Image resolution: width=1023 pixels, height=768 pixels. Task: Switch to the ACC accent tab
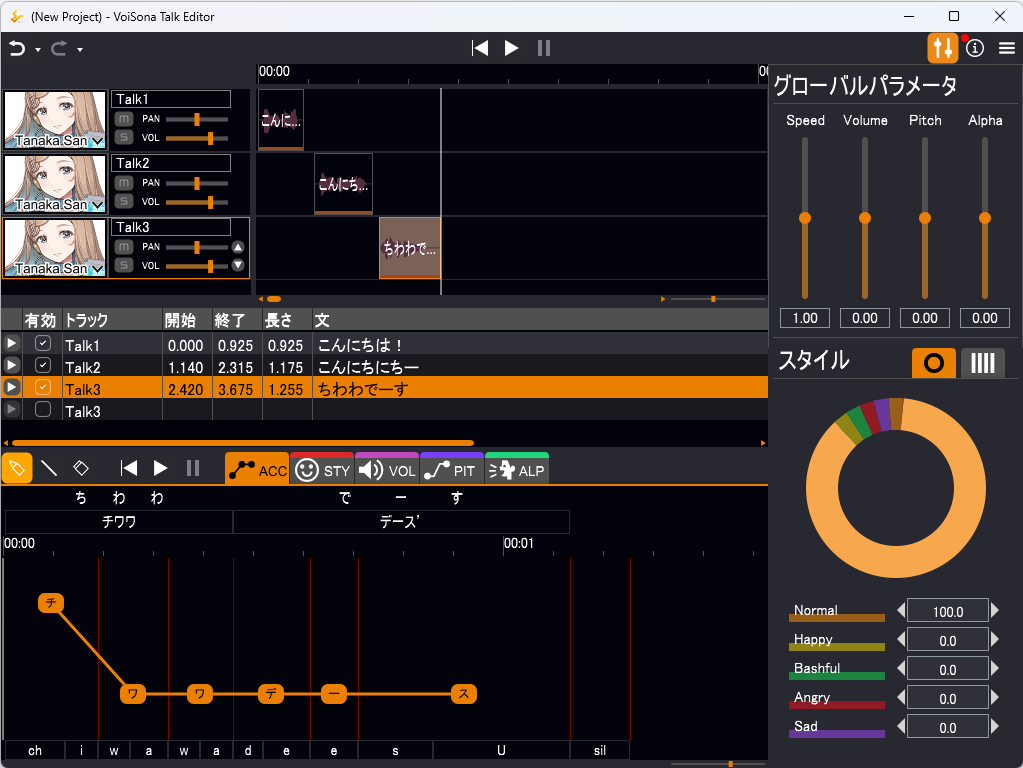pyautogui.click(x=257, y=468)
